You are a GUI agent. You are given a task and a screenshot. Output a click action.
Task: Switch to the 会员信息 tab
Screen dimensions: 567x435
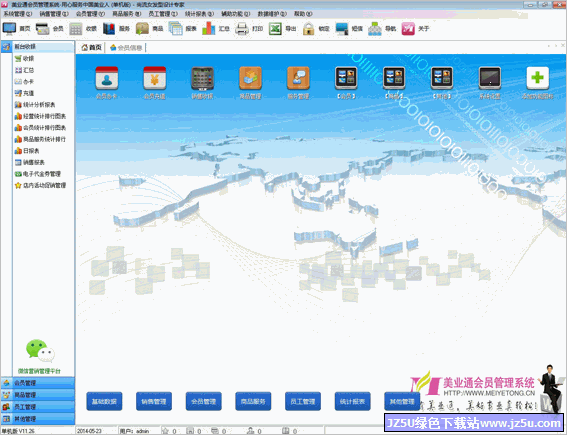(126, 47)
